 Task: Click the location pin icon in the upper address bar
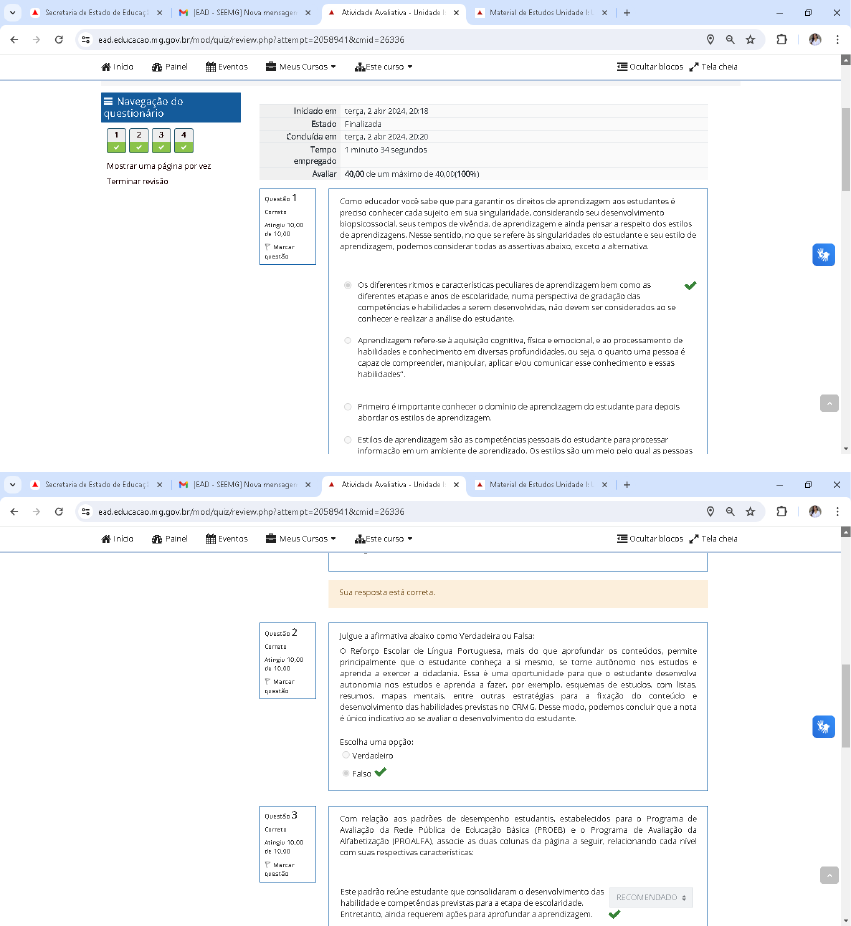click(x=710, y=40)
